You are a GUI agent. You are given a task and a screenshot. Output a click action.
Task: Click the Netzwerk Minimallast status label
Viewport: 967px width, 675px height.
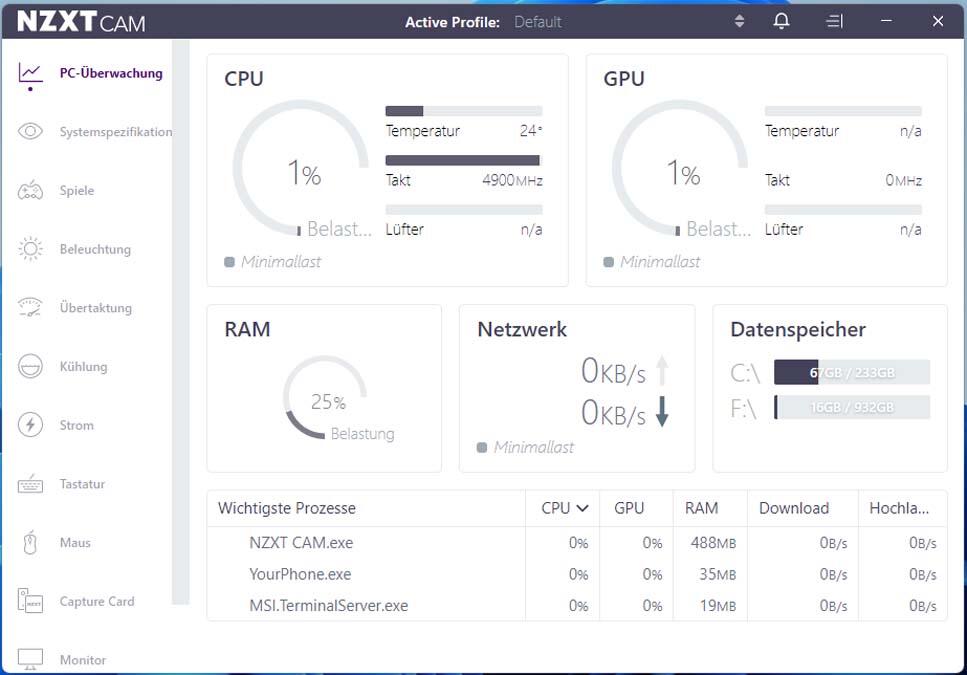click(533, 448)
